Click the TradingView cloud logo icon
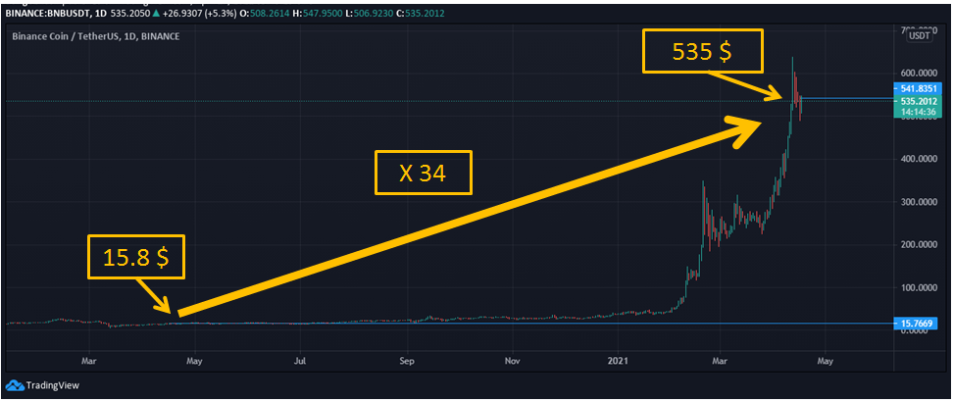This screenshot has height=402, width=953. 15,385
